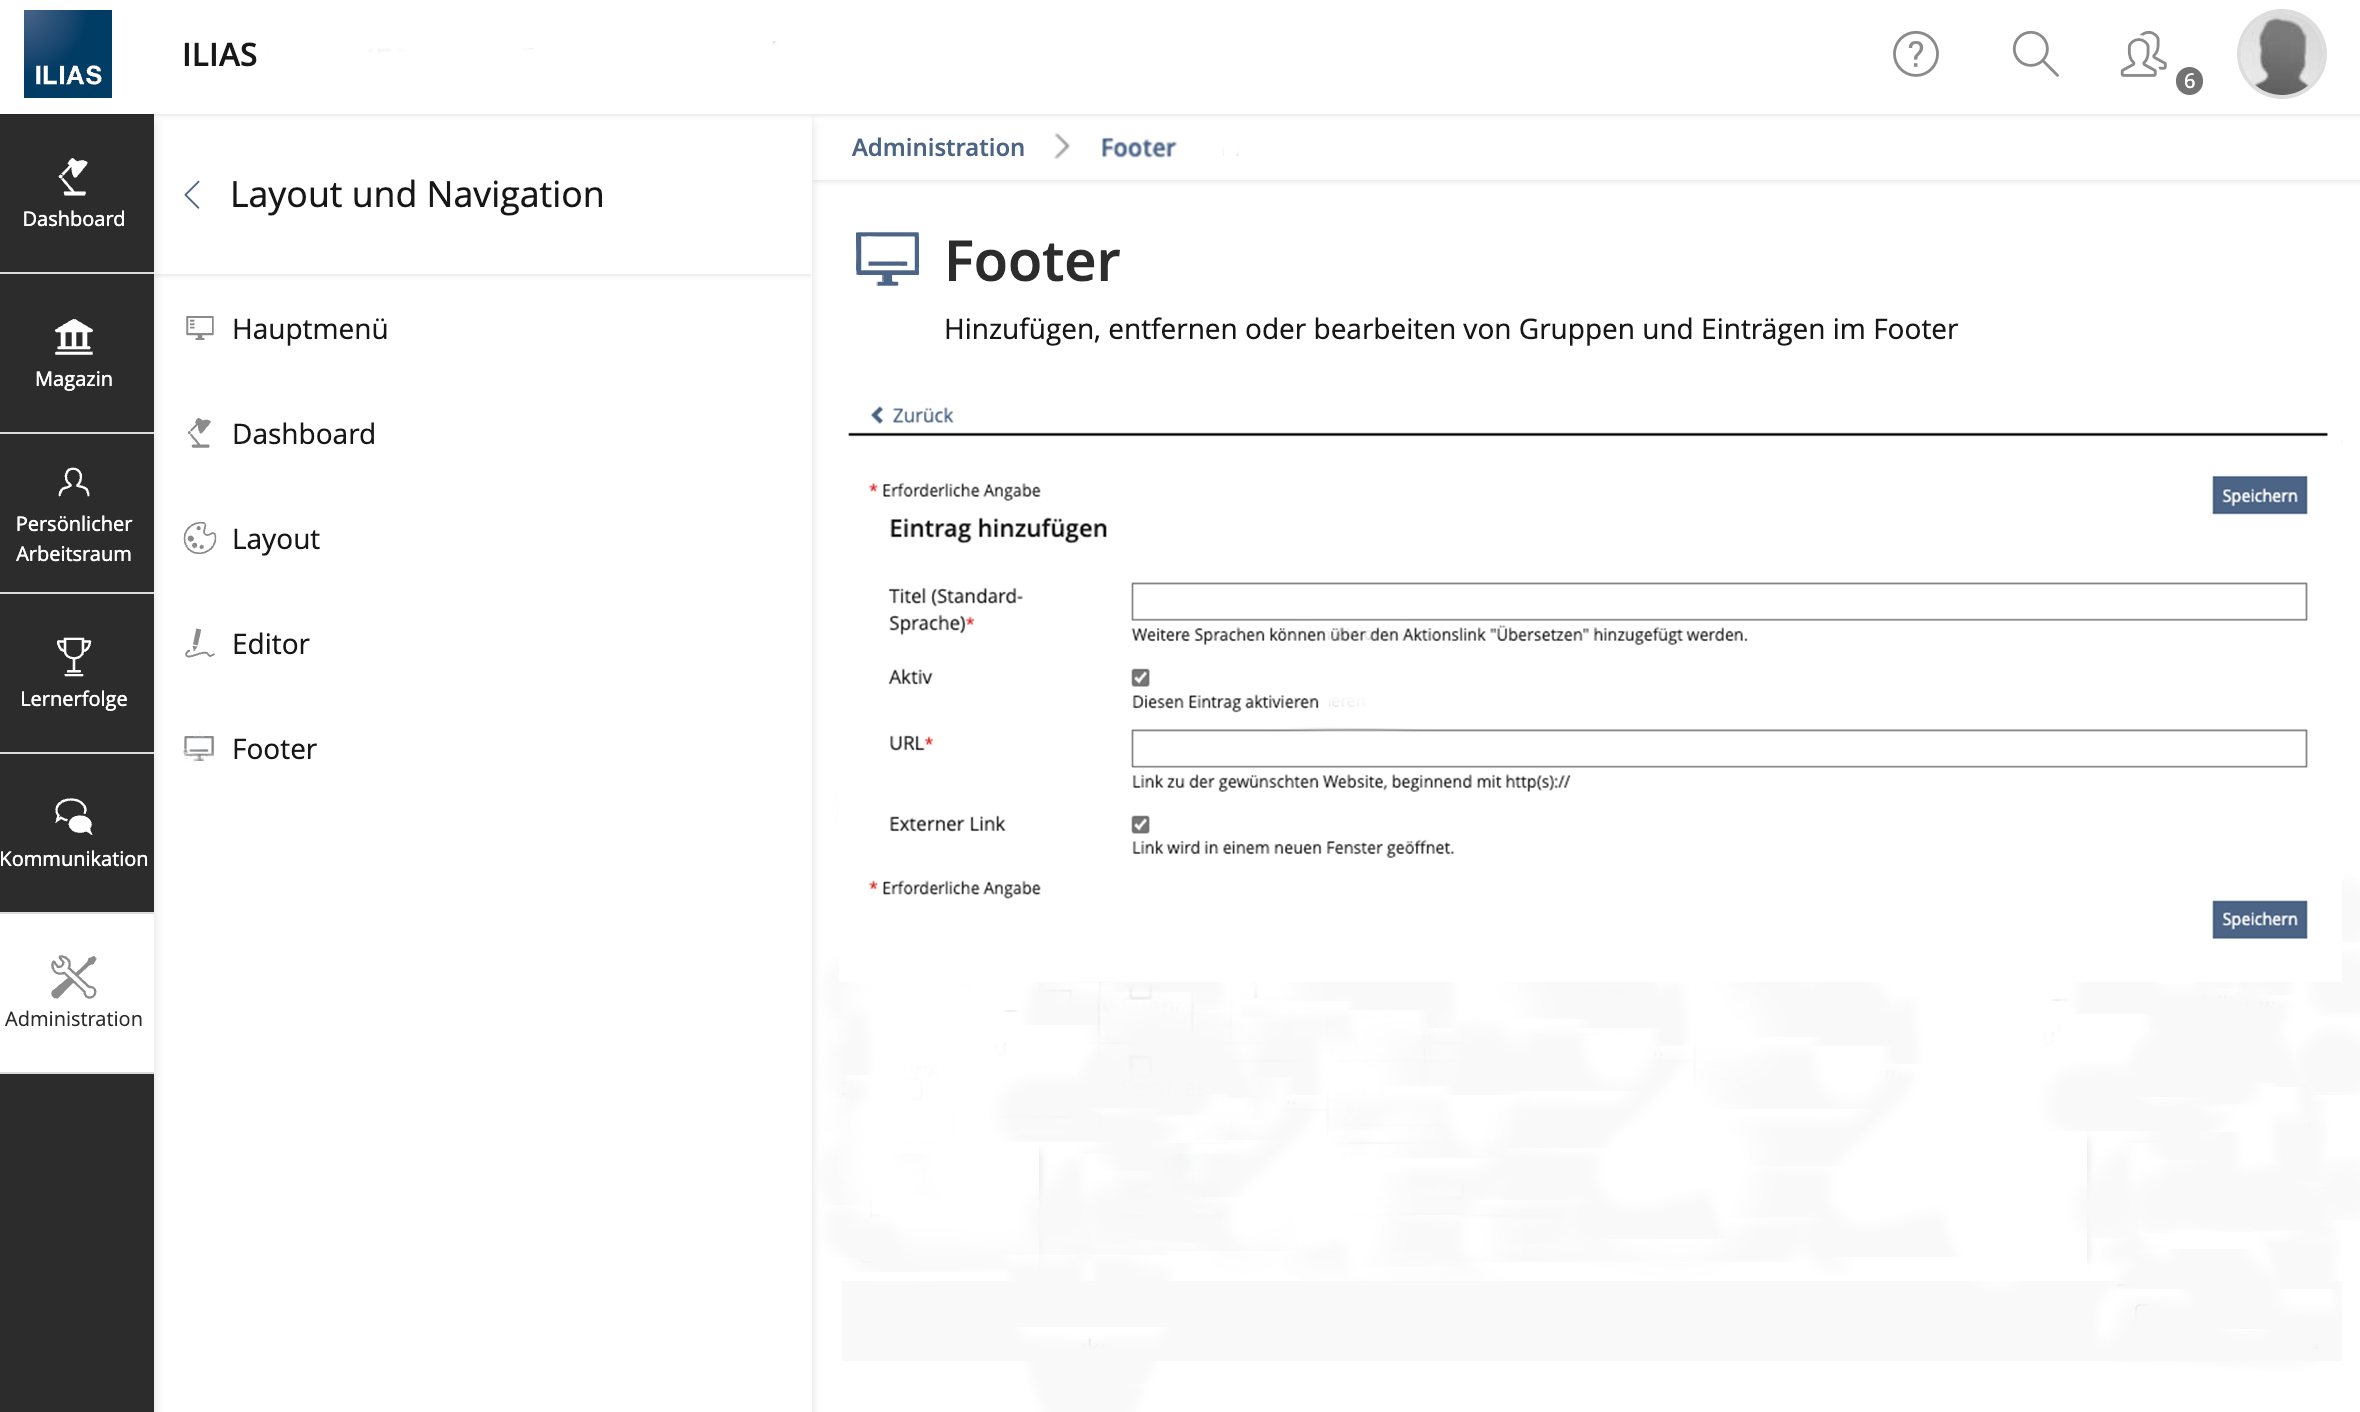
Task: Collapse Layout und Navigation with back chevron
Action: pos(194,195)
